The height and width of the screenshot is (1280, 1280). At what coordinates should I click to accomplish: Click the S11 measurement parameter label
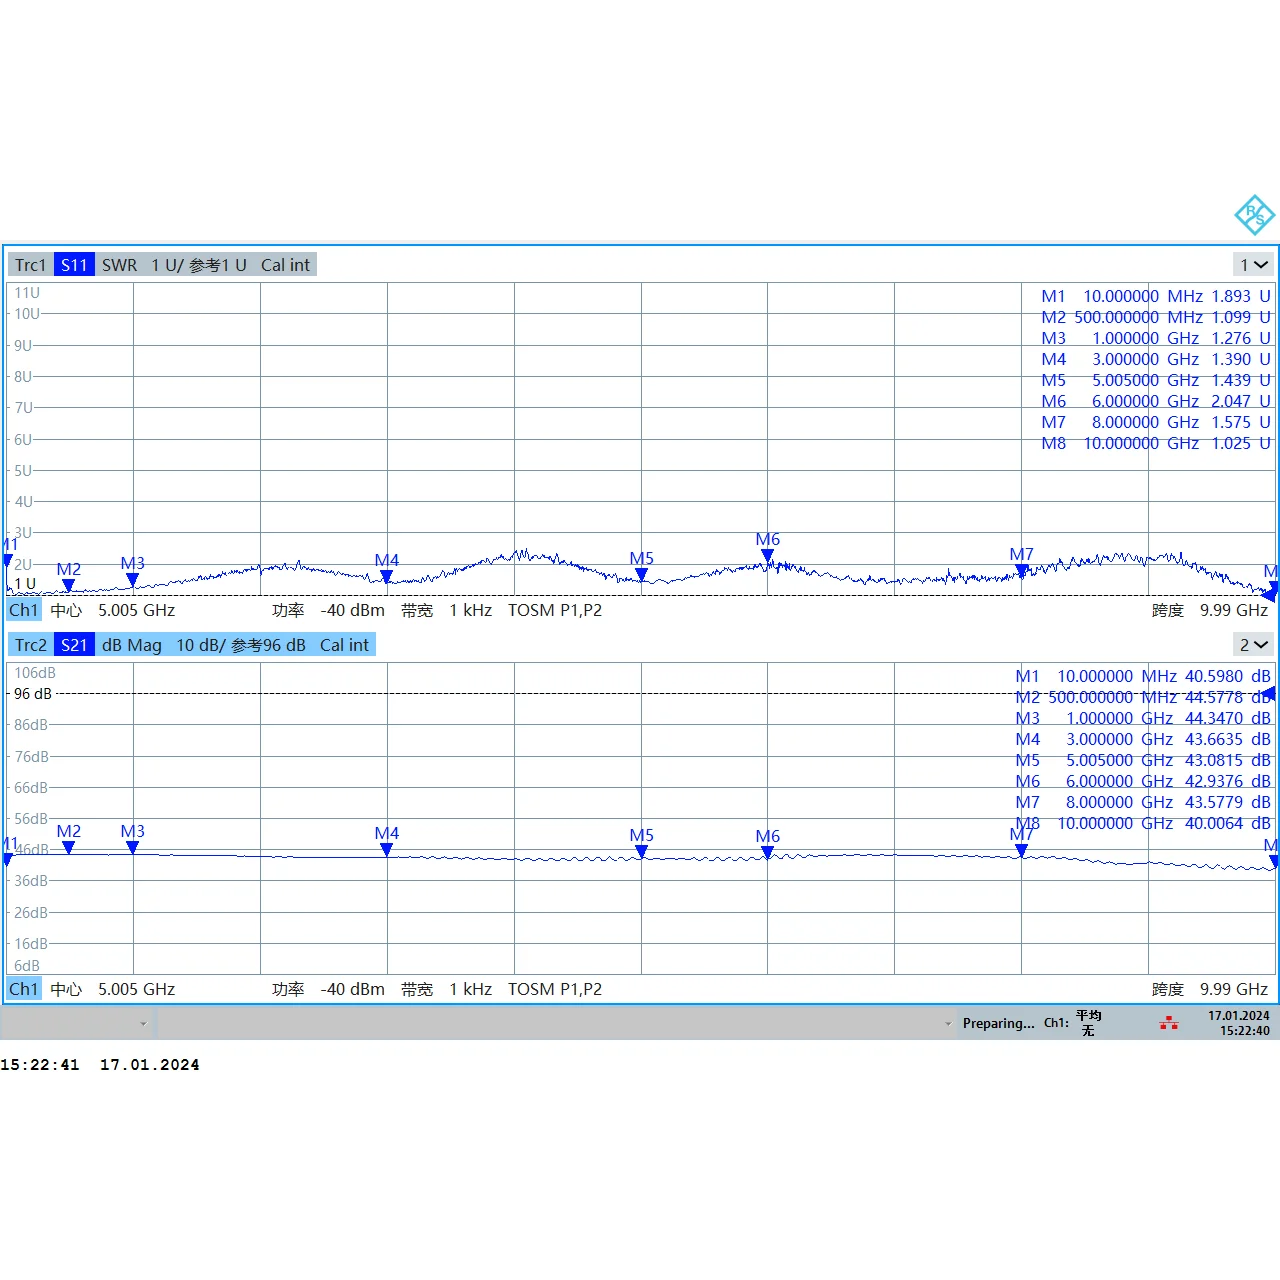click(x=74, y=265)
